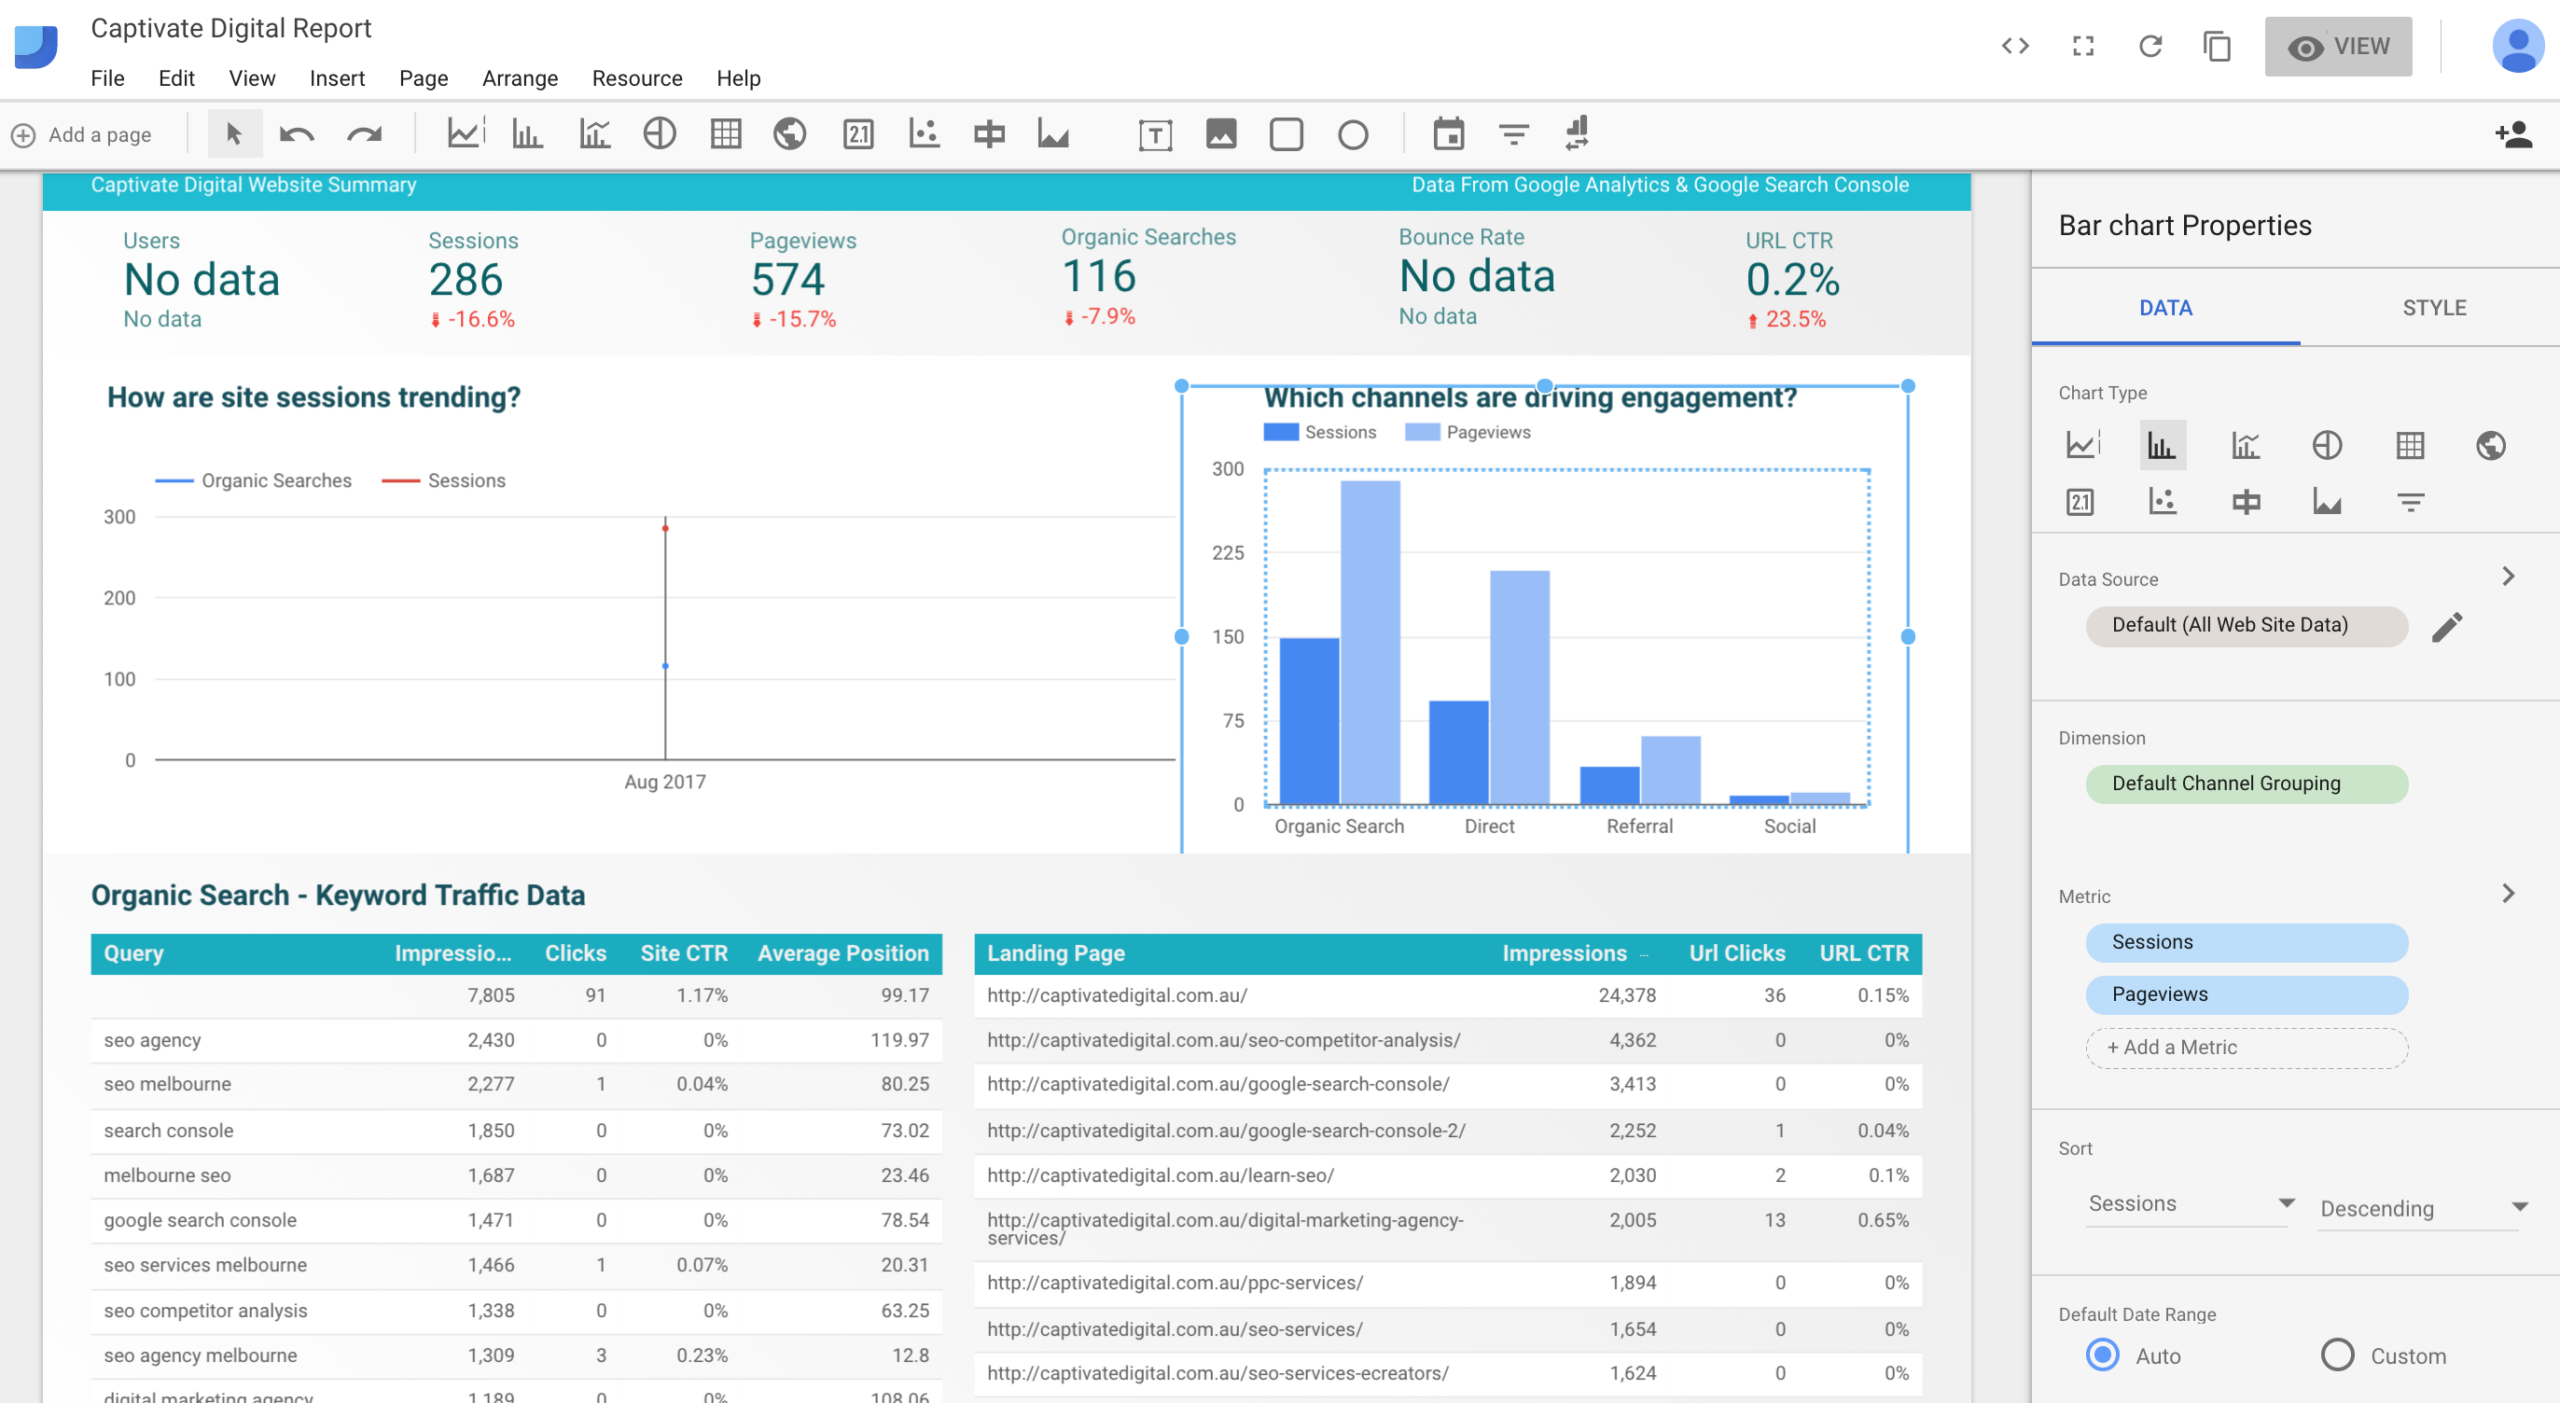Switch to the DATA tab
Screen dimensions: 2560x1403
(2165, 308)
